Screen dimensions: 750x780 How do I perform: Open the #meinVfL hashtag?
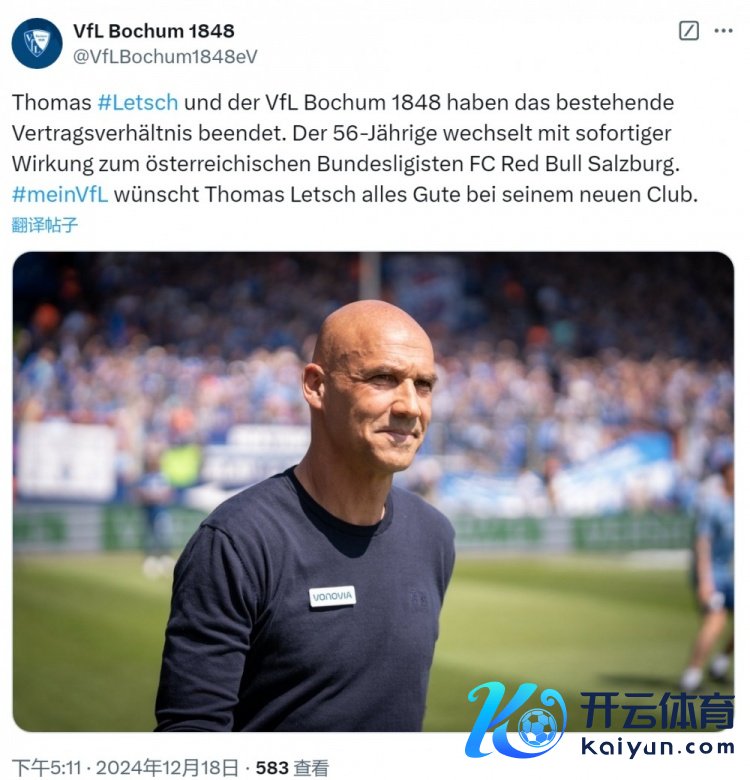click(60, 194)
